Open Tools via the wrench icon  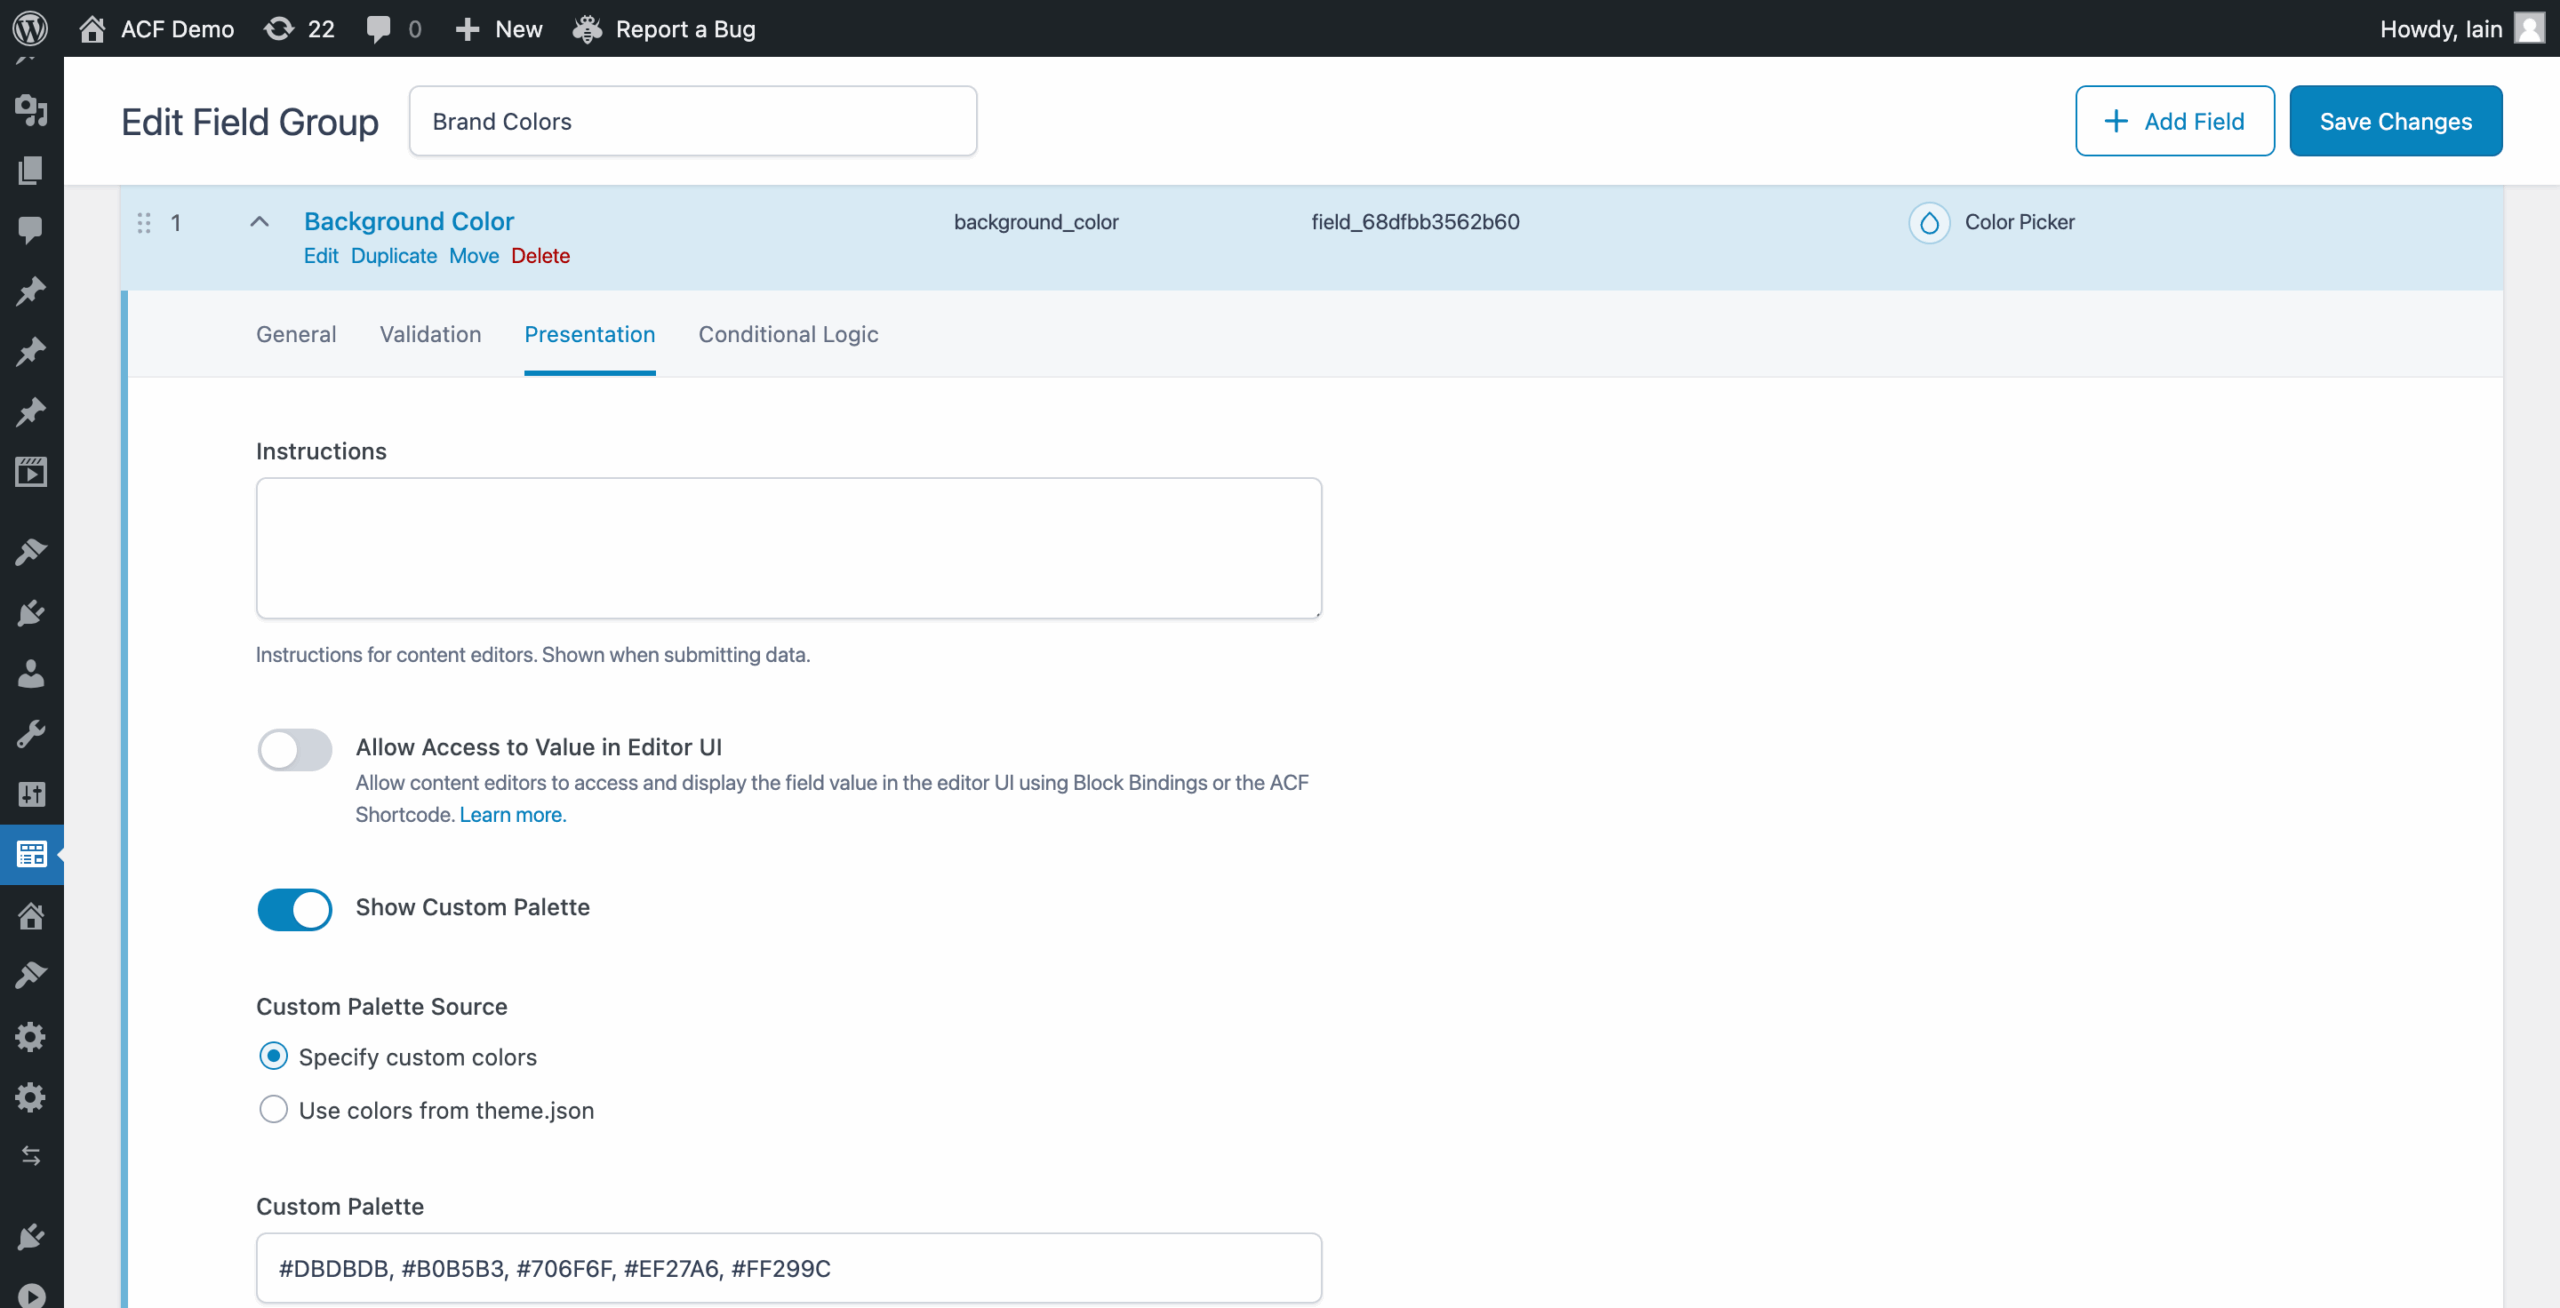coord(31,734)
